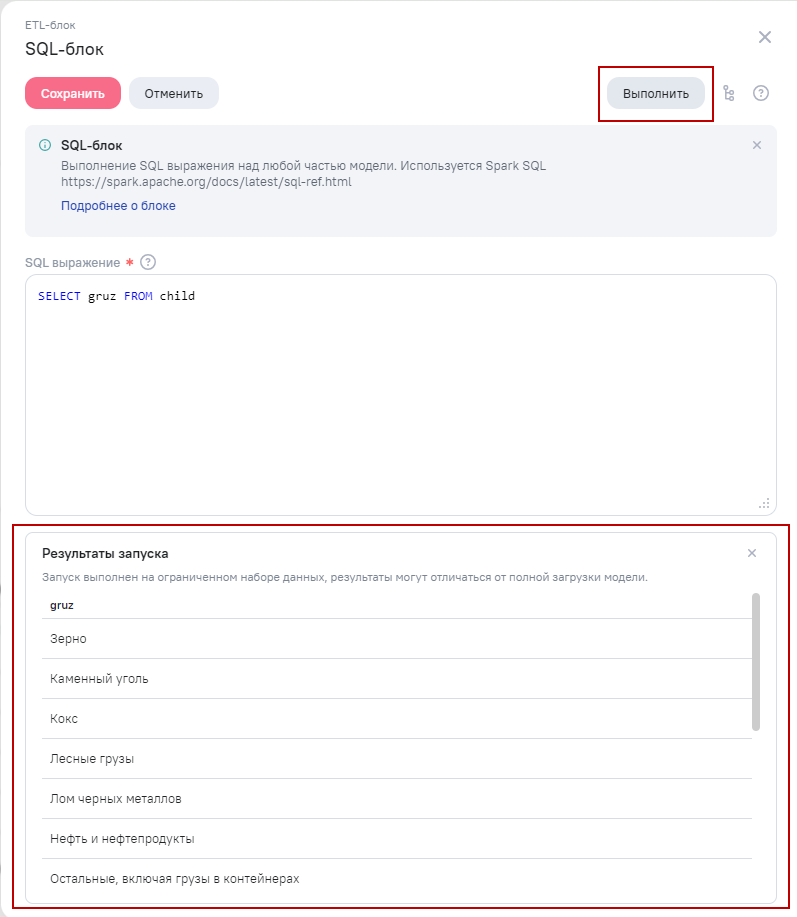Click inside the SQL expression editor
This screenshot has width=797, height=917.
pyautogui.click(x=400, y=400)
